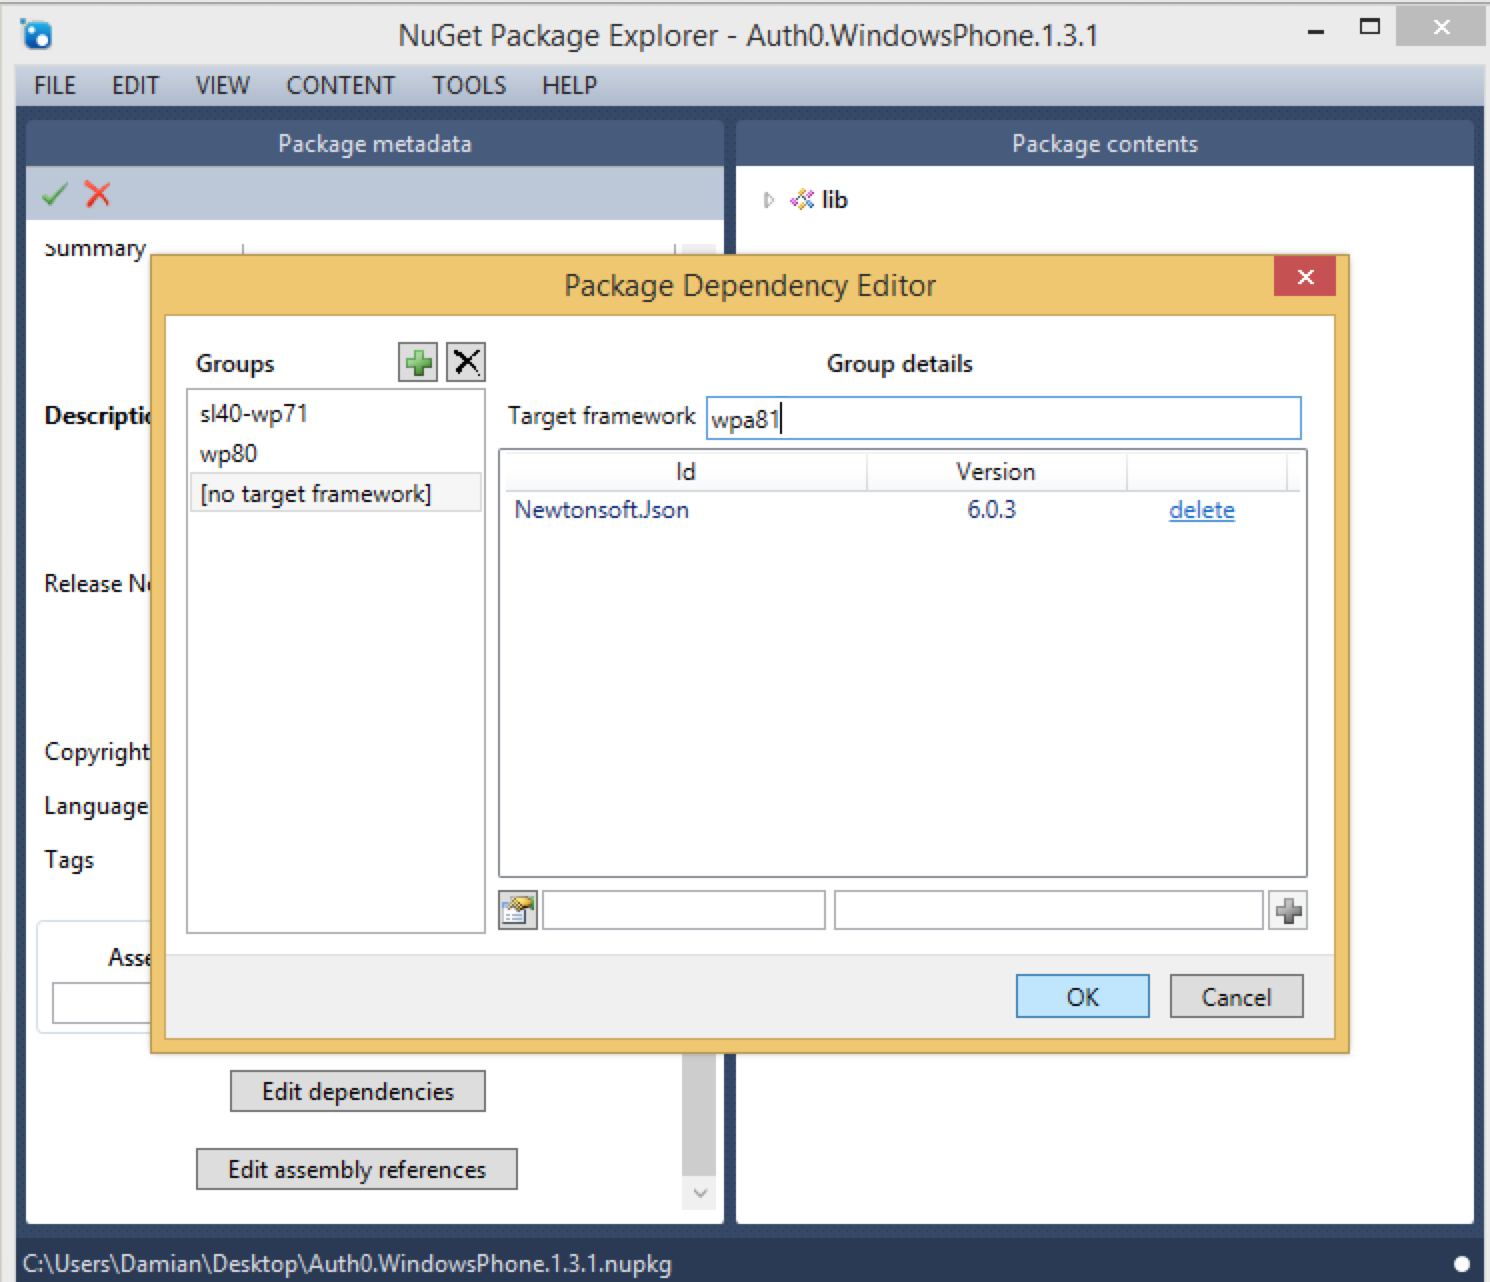Screen dimensions: 1490x1282
Task: Open the CONTENT menu
Action: 341,86
